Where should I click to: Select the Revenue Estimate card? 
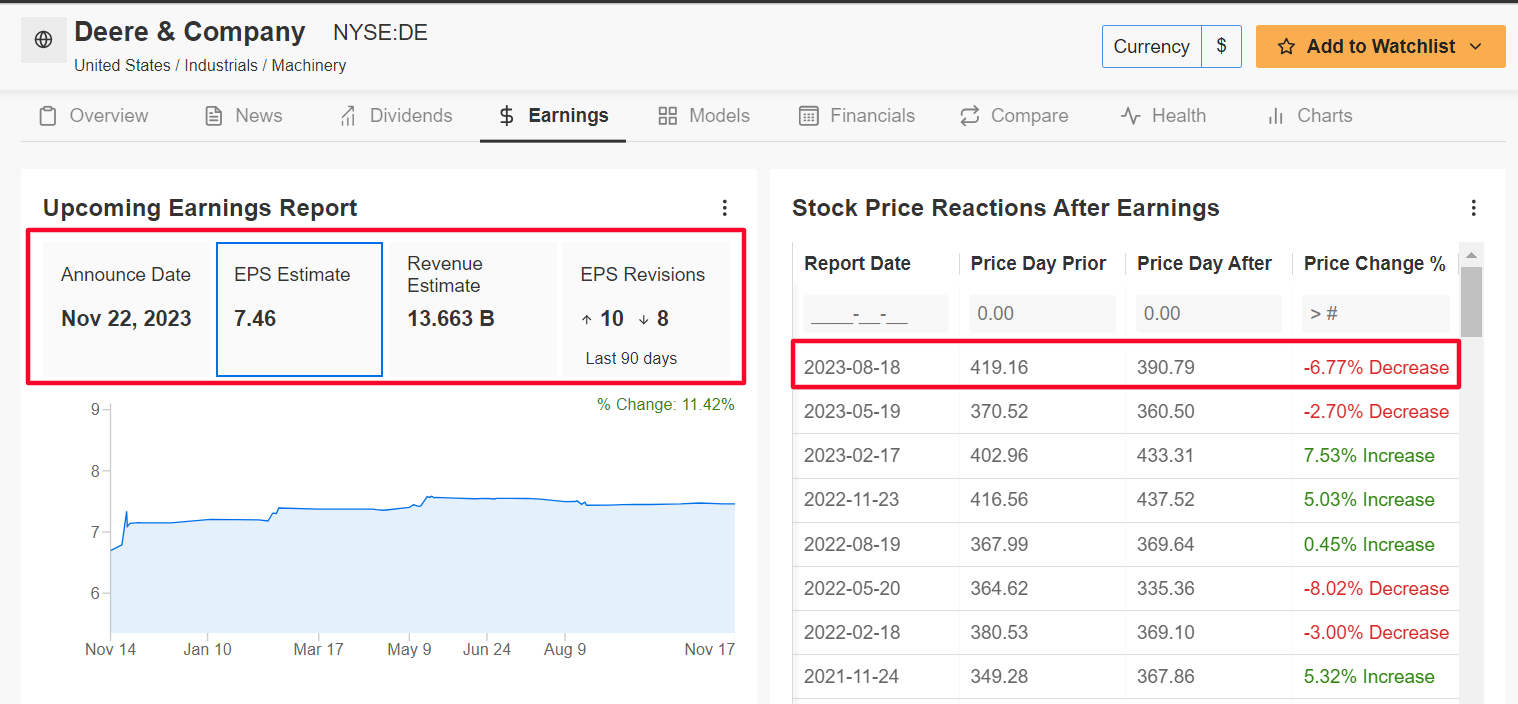point(472,309)
